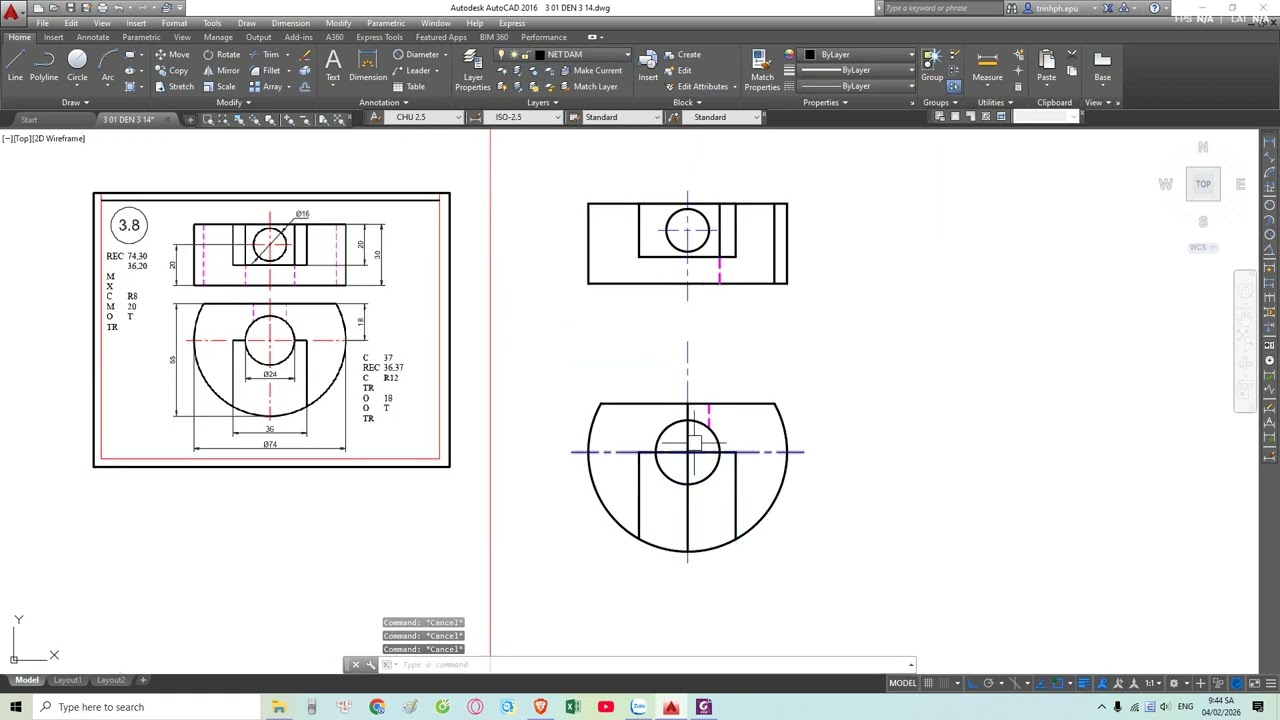Viewport: 1280px width, 720px height.
Task: Click the Make Current button
Action: [591, 71]
